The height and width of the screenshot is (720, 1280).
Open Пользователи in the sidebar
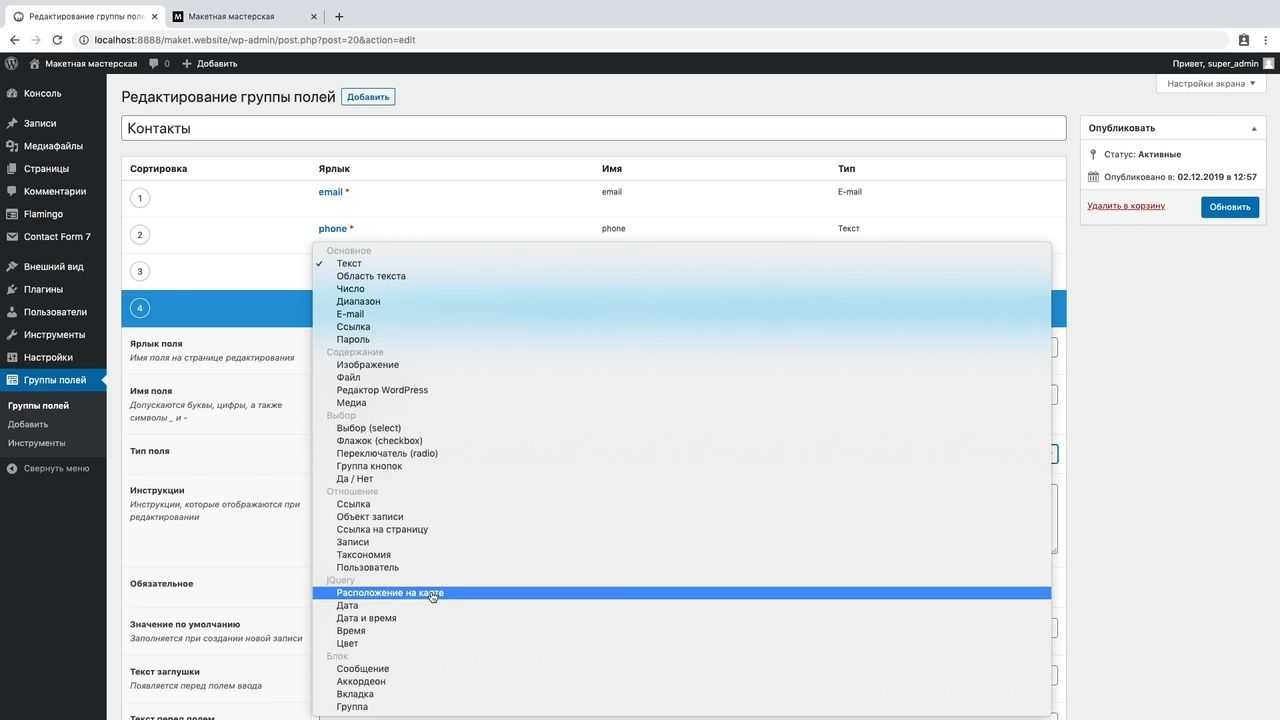(53, 312)
